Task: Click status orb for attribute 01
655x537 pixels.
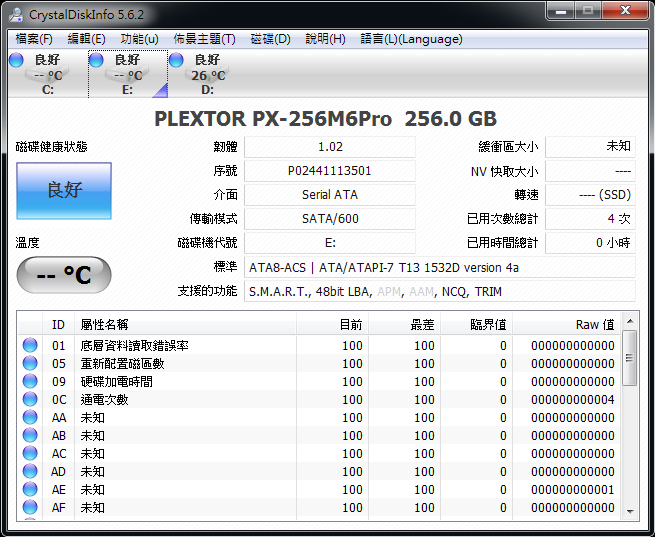Action: pos(30,345)
